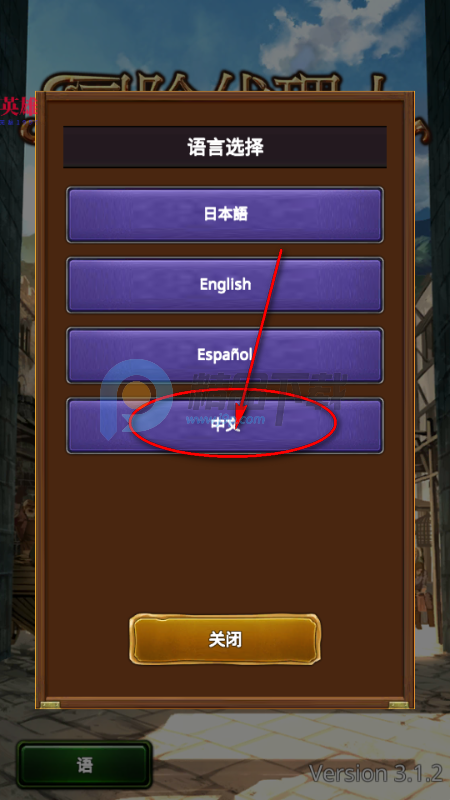450x800 pixels.
Task: Click the watermark website URL text
Action: click(x=225, y=420)
